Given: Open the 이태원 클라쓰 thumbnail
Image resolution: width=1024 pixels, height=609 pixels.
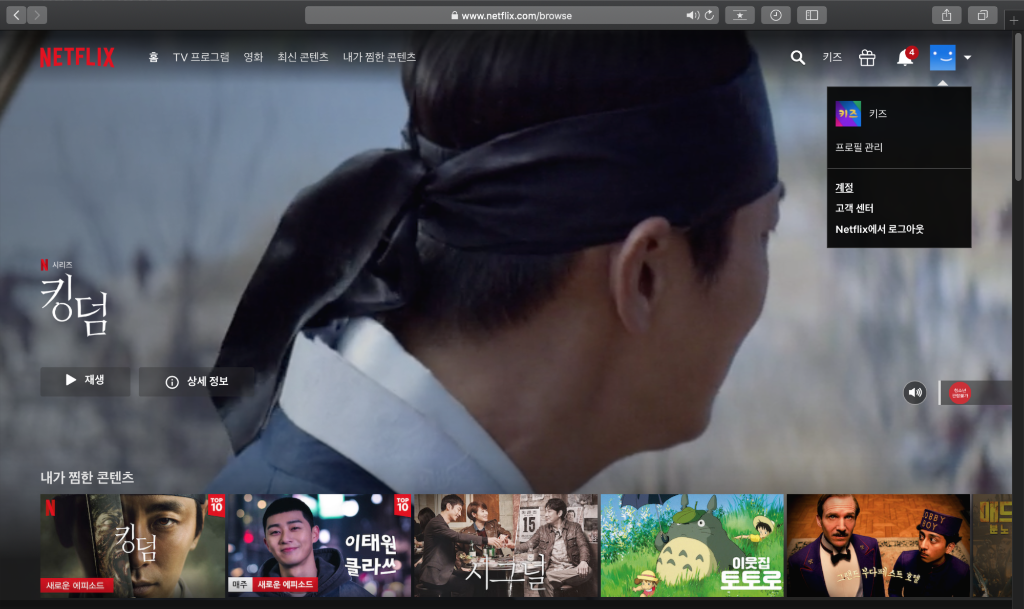Looking at the screenshot, I should [319, 545].
